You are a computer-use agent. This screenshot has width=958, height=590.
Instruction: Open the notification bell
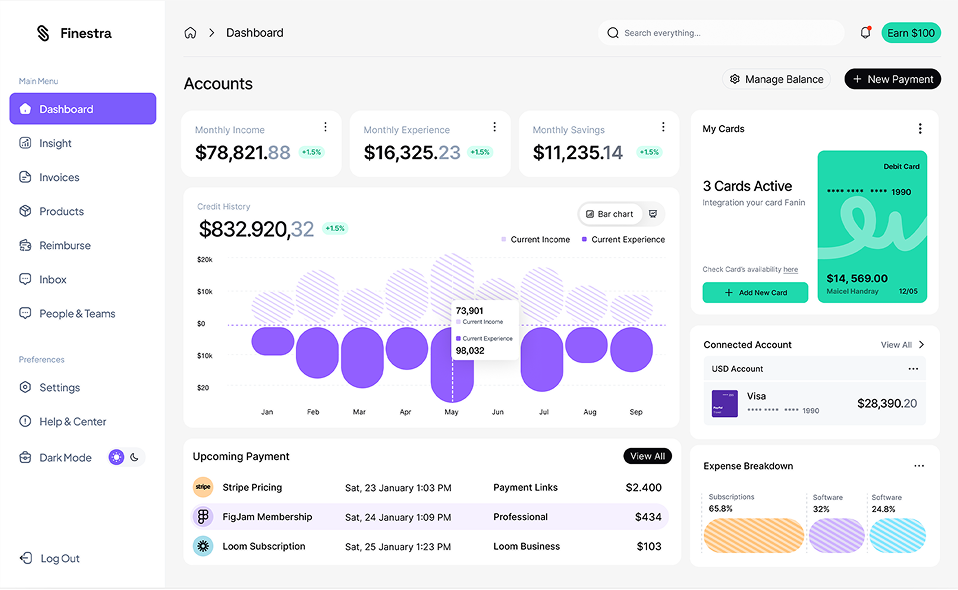(865, 32)
